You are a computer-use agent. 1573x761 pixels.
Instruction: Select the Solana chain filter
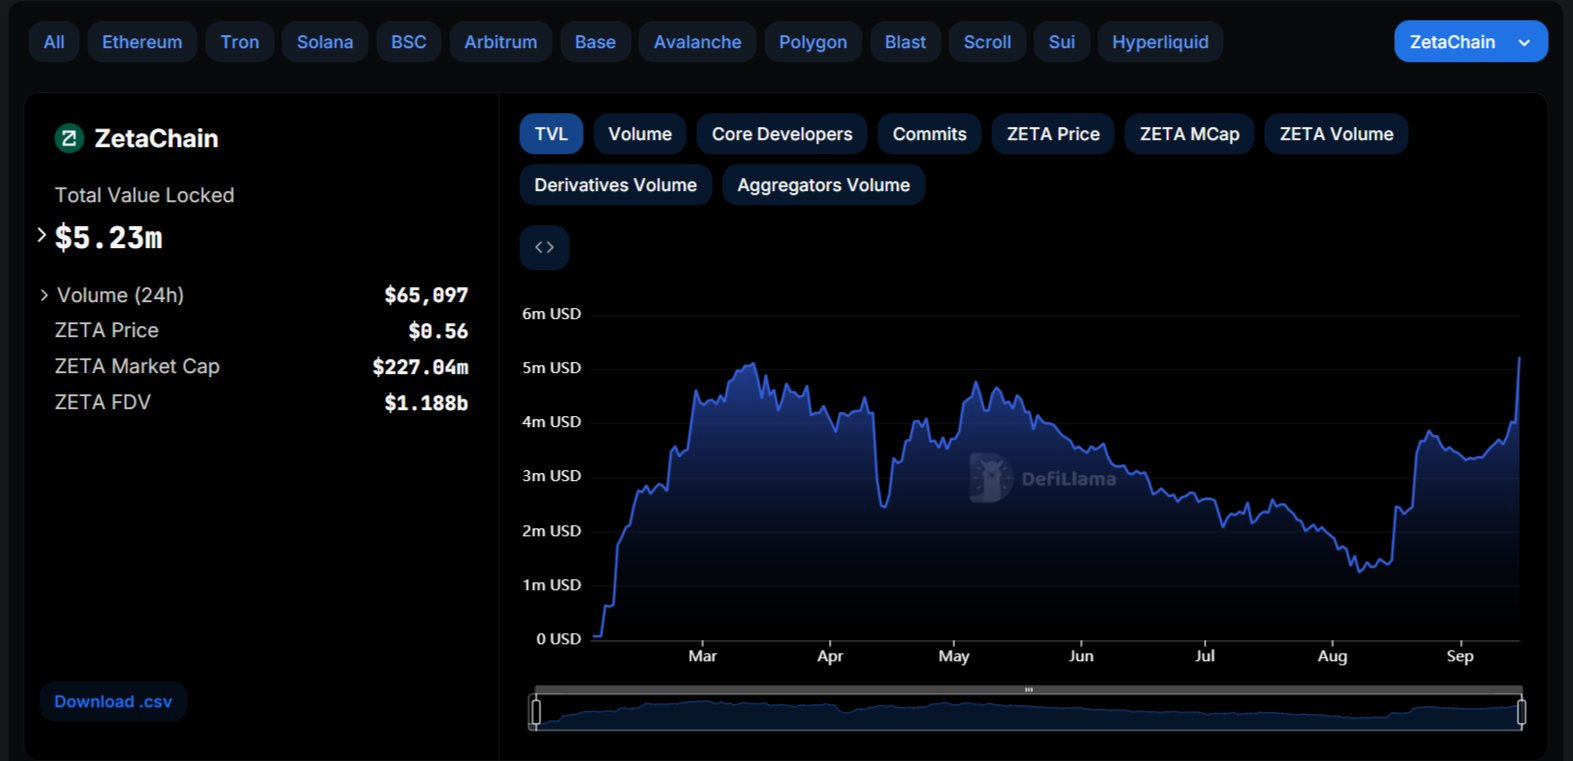coord(325,42)
